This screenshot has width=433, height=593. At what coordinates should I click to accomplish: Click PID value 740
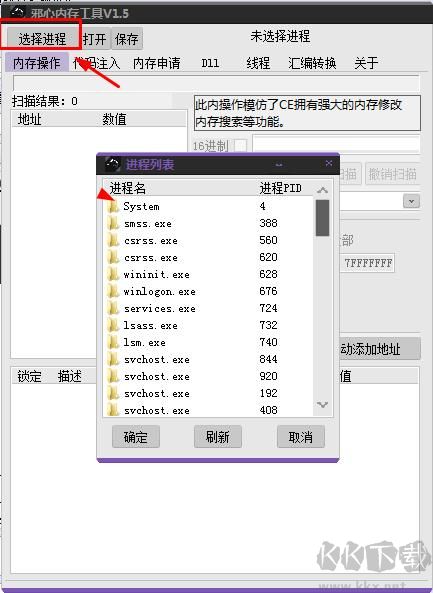[x=268, y=342]
